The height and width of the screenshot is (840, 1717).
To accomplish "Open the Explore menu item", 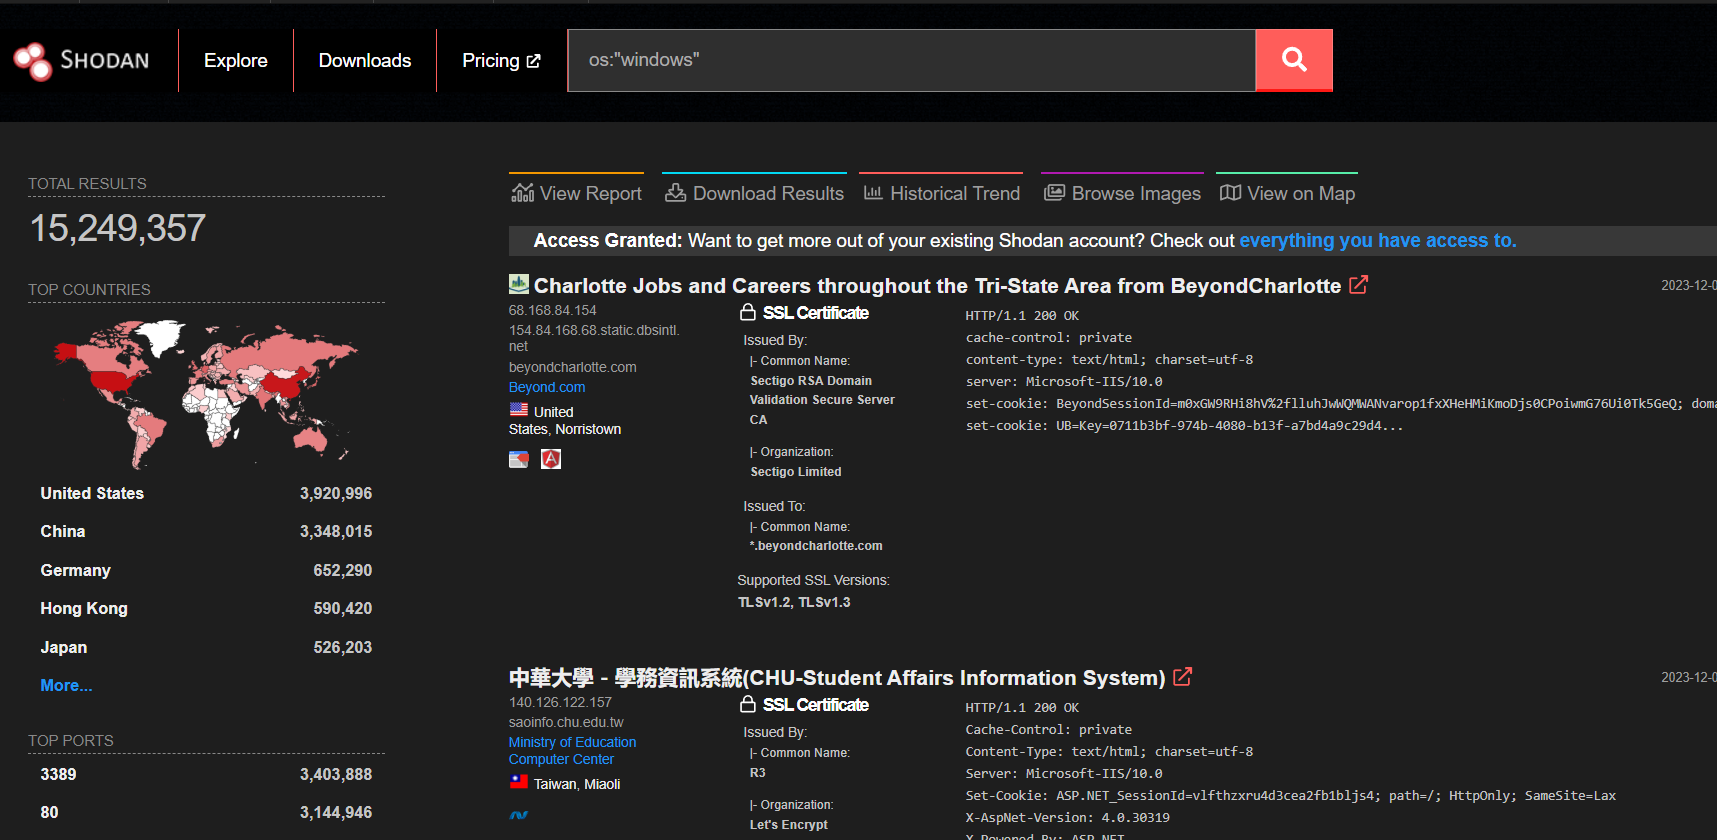I will tap(236, 61).
